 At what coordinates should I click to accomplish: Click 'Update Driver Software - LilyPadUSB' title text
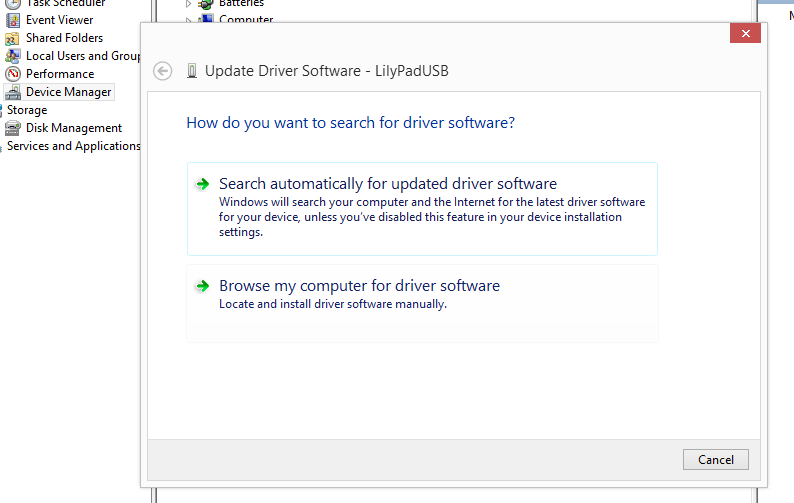327,71
